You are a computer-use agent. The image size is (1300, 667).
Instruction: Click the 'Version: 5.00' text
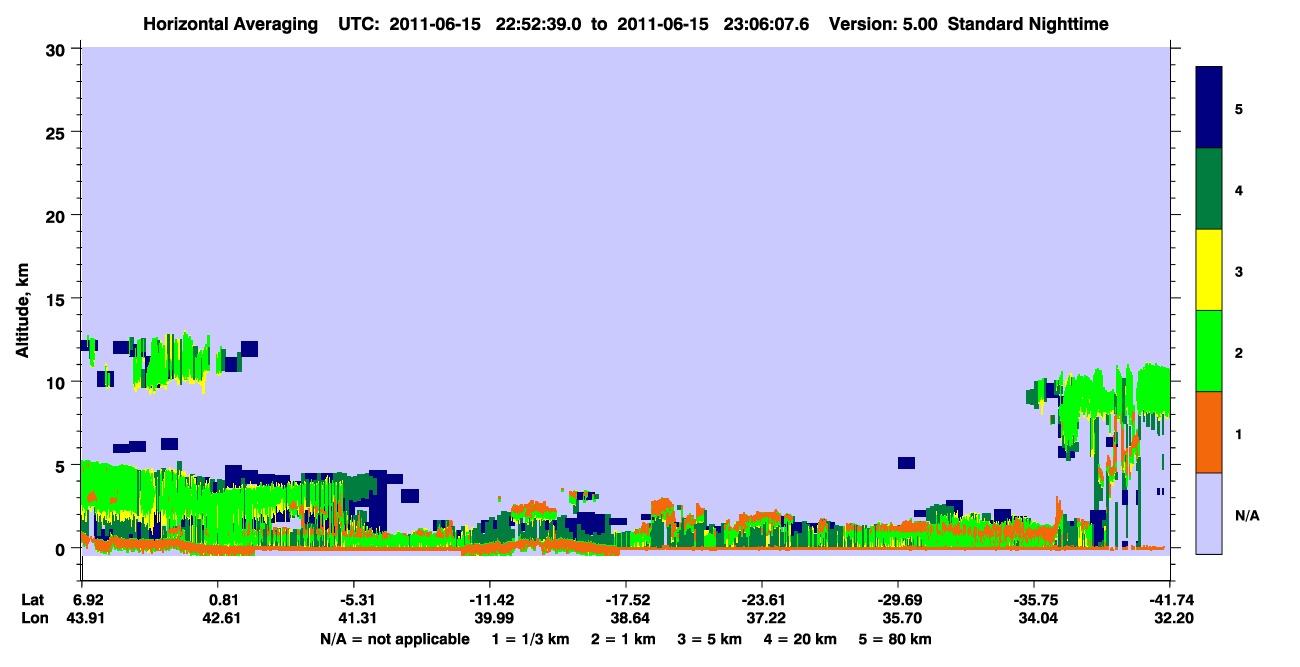[884, 23]
